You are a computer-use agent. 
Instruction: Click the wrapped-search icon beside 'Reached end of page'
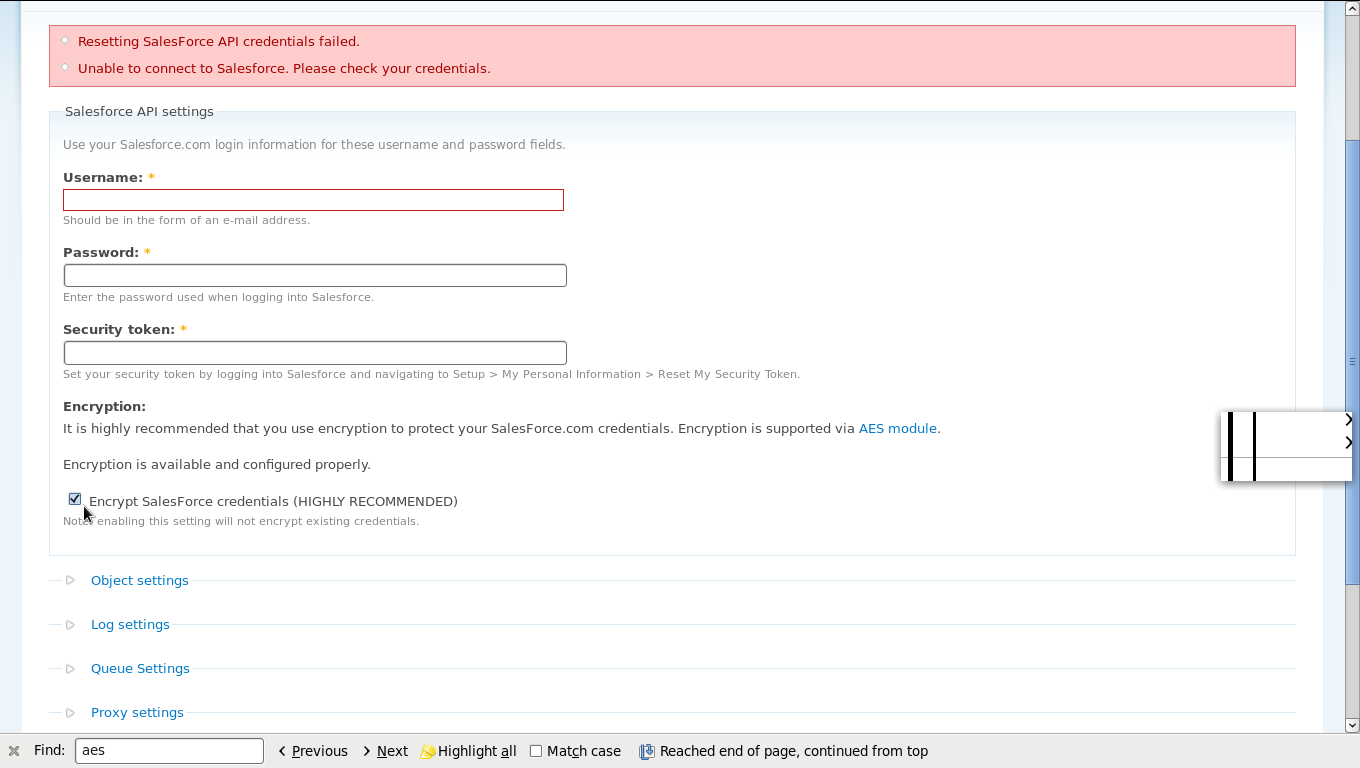coord(647,751)
